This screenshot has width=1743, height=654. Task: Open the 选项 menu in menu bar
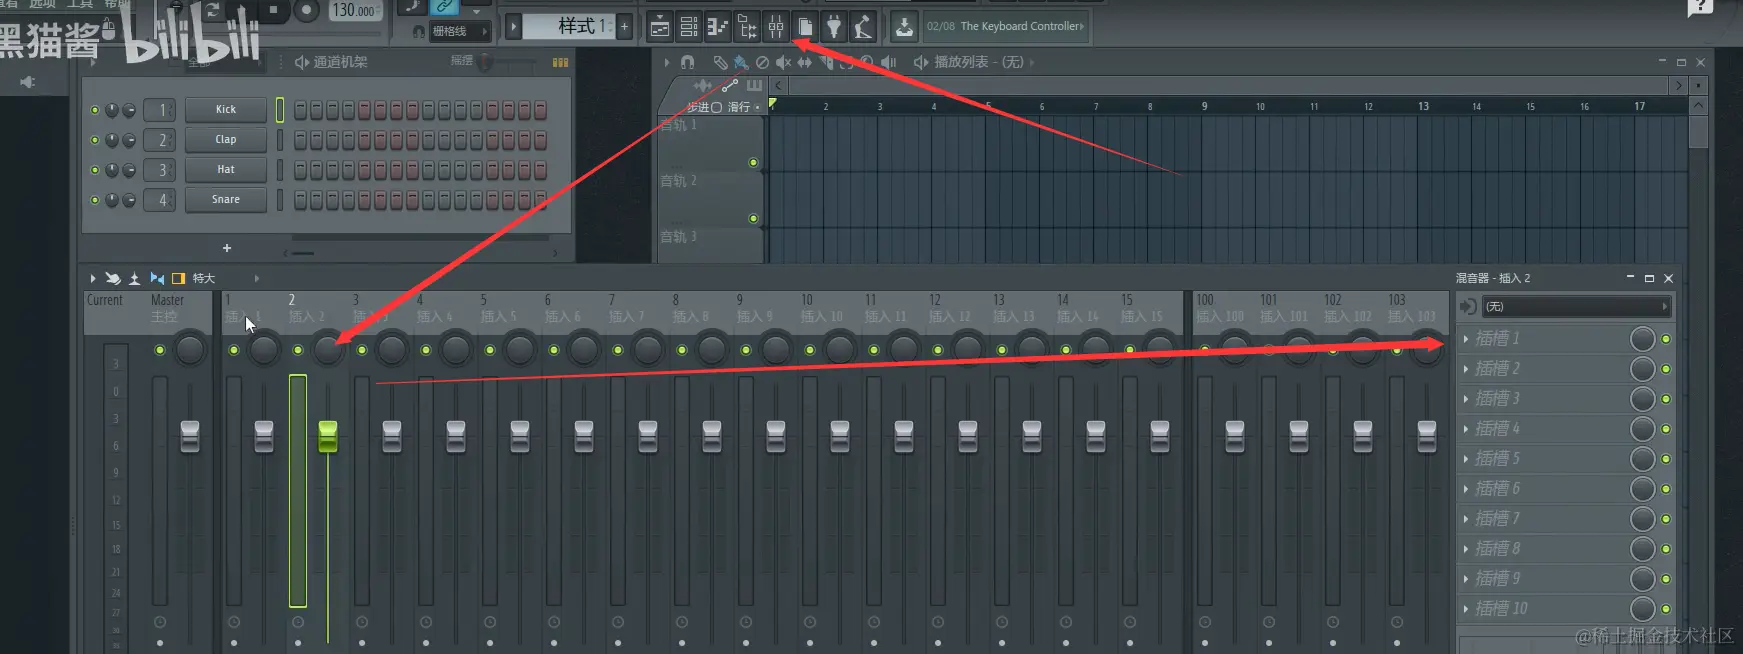42,4
